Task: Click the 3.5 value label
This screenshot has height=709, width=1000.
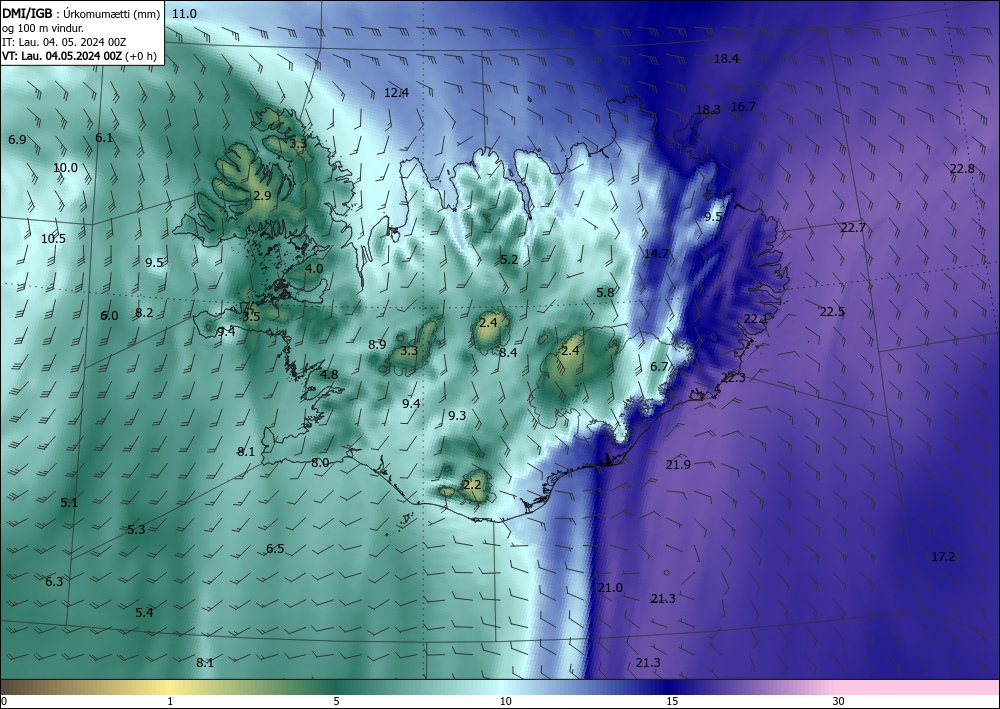Action: point(251,316)
